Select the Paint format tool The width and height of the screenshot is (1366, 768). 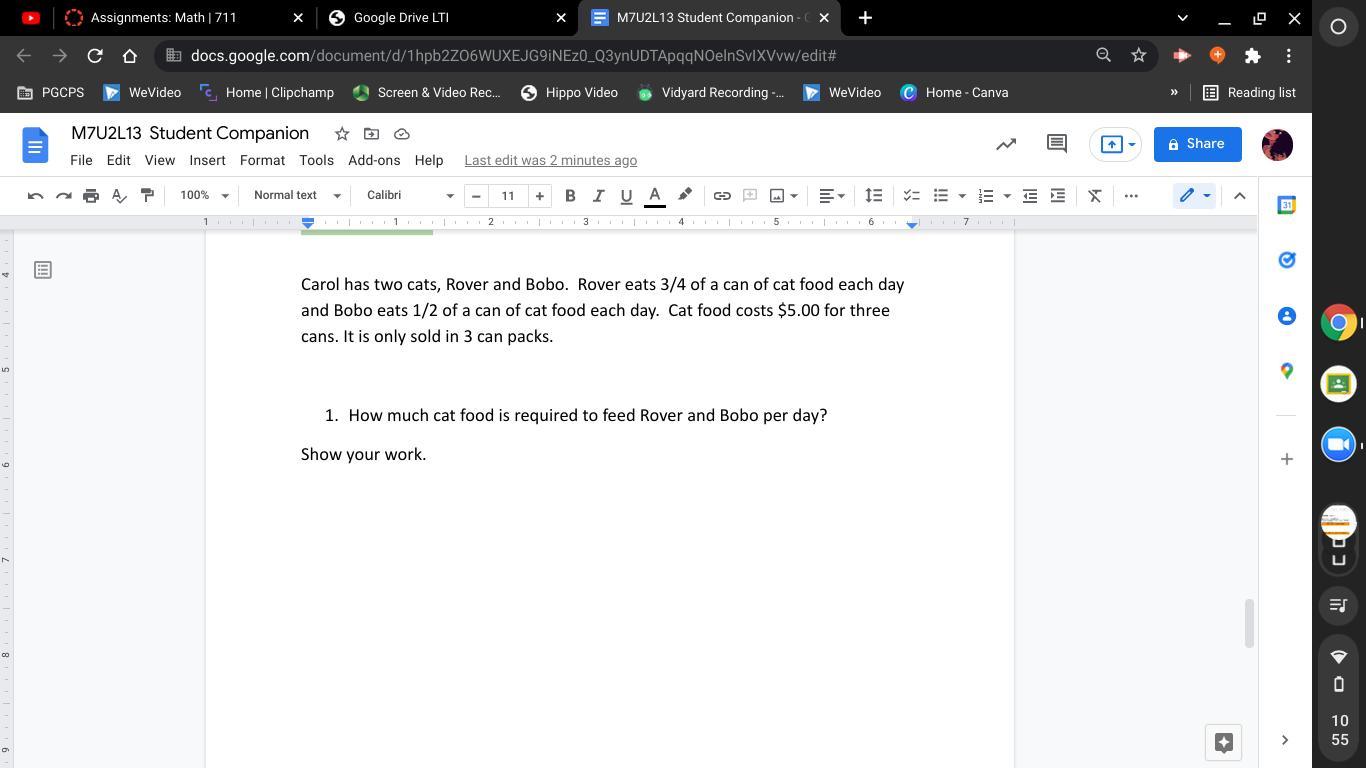pyautogui.click(x=147, y=196)
